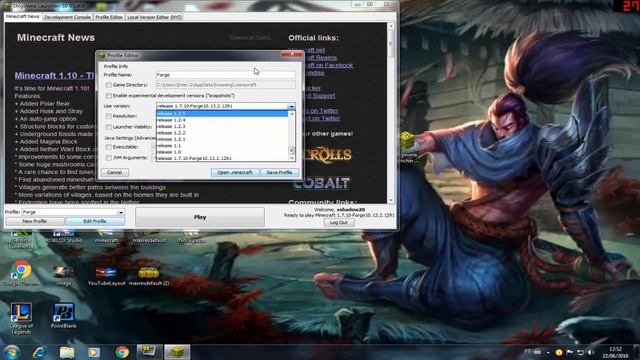Switch to Local Version Editor (NYI) tab
This screenshot has height=360, width=640.
pos(154,17)
